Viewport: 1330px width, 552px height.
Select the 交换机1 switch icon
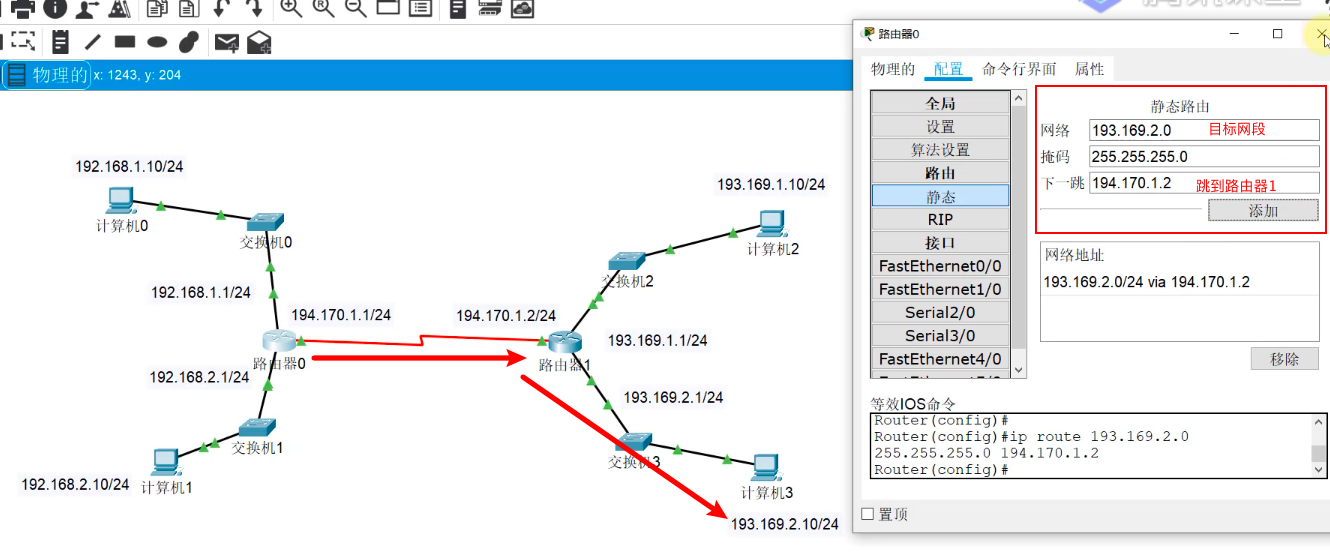point(257,428)
